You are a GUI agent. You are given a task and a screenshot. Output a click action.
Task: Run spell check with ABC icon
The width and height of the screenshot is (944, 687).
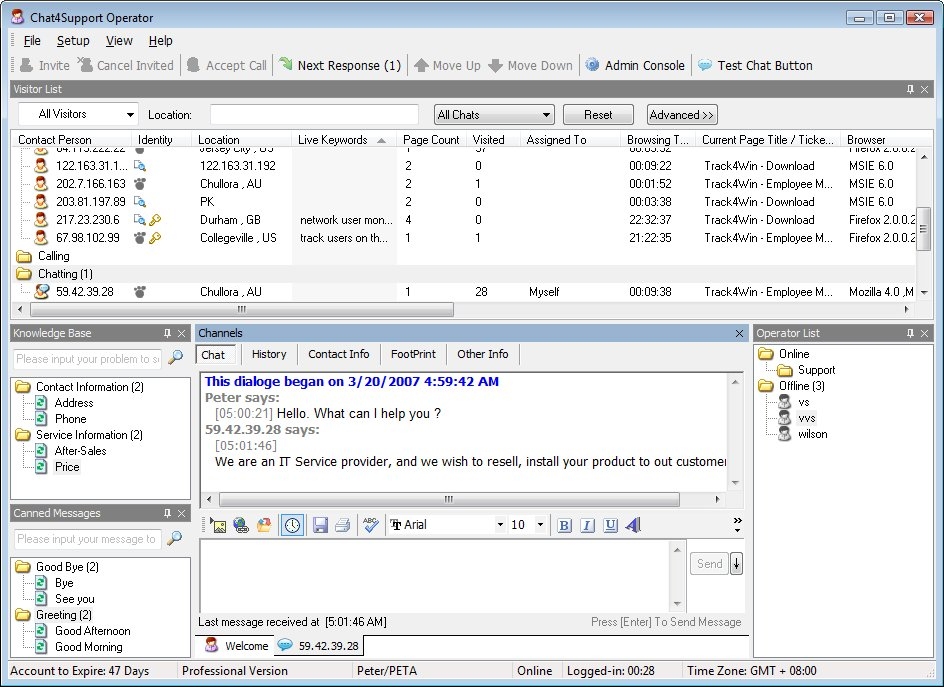370,525
